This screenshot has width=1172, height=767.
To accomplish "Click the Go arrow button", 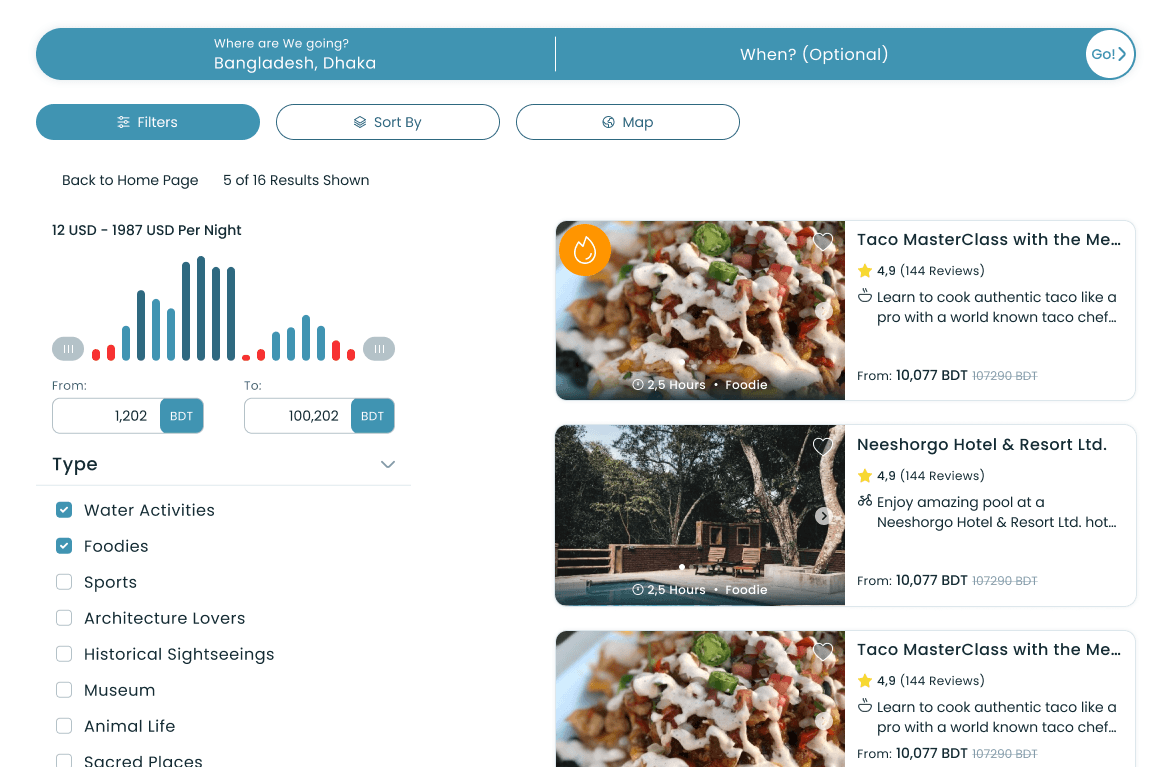I will click(x=1109, y=54).
